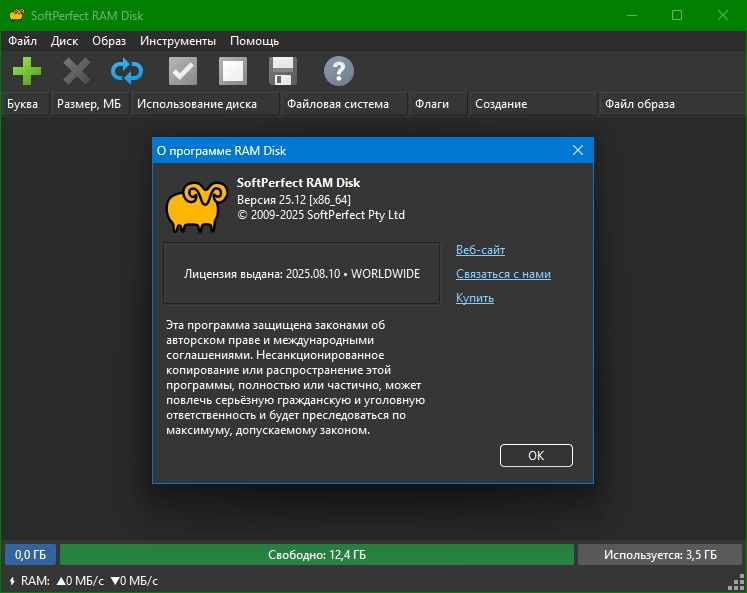Click the floppy disk Save image icon
The height and width of the screenshot is (593, 747).
[283, 71]
